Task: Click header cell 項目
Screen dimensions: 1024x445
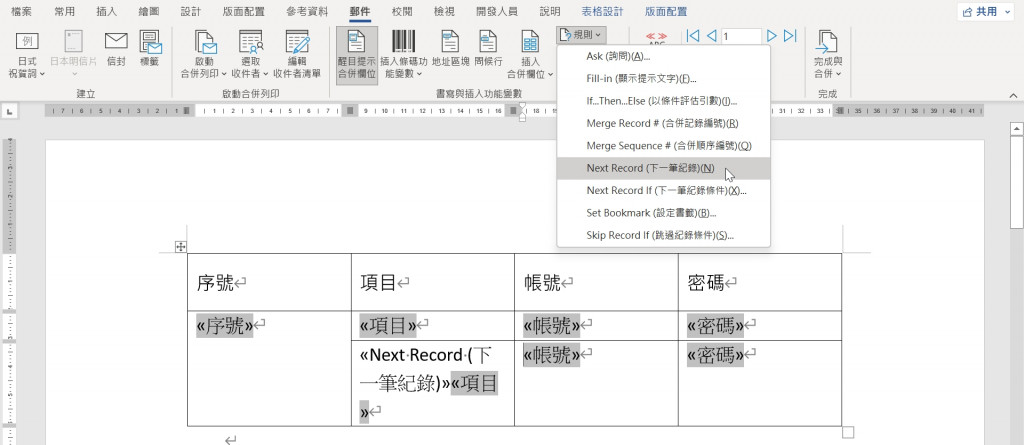Action: [432, 282]
